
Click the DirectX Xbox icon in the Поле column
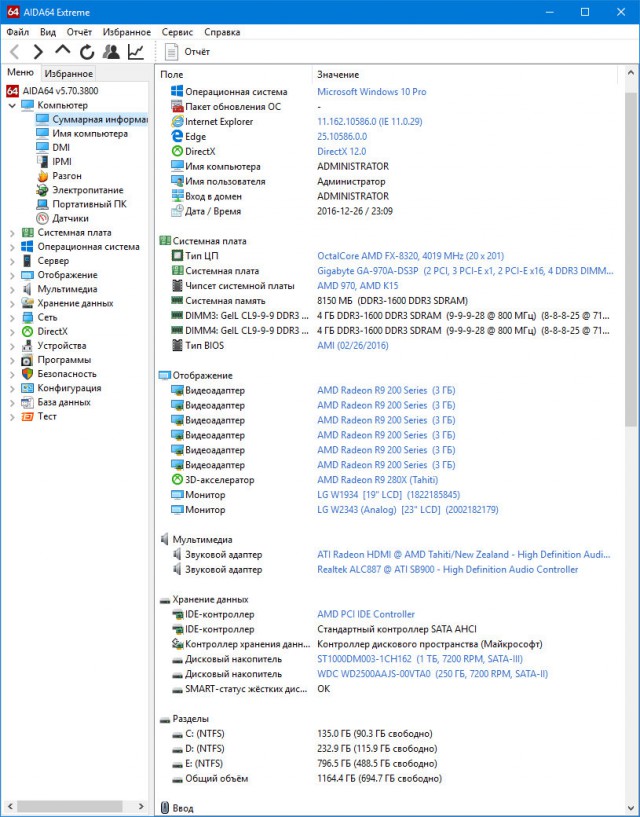[177, 152]
